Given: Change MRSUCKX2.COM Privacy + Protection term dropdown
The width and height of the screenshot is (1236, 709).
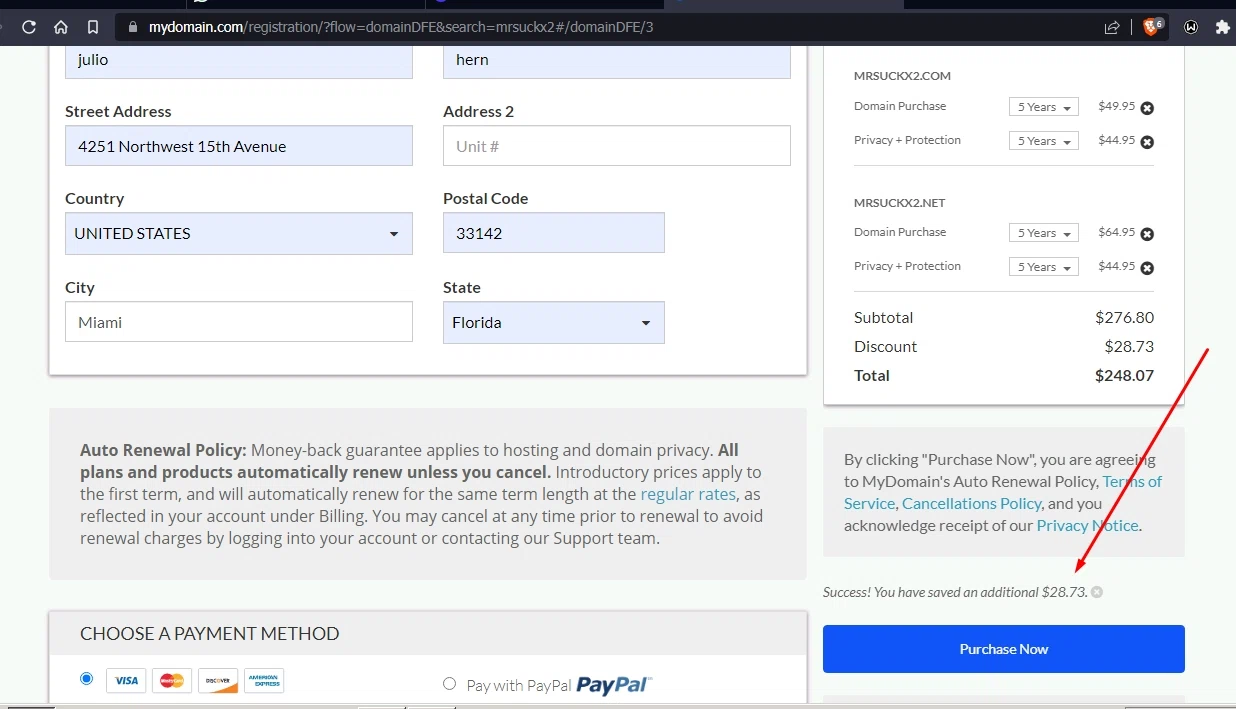Looking at the screenshot, I should tap(1044, 141).
